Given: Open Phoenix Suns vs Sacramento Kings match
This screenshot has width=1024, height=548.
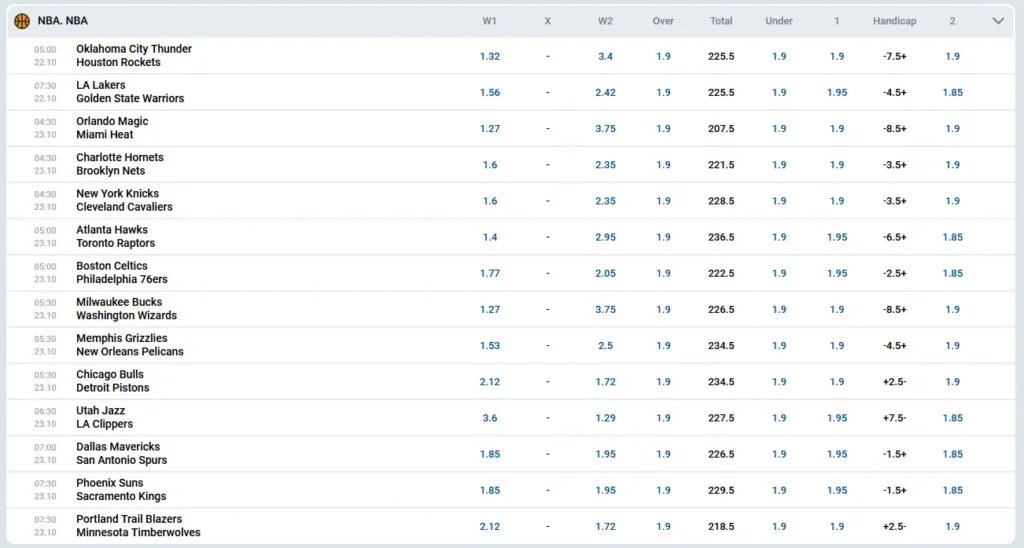Looking at the screenshot, I should (121, 490).
